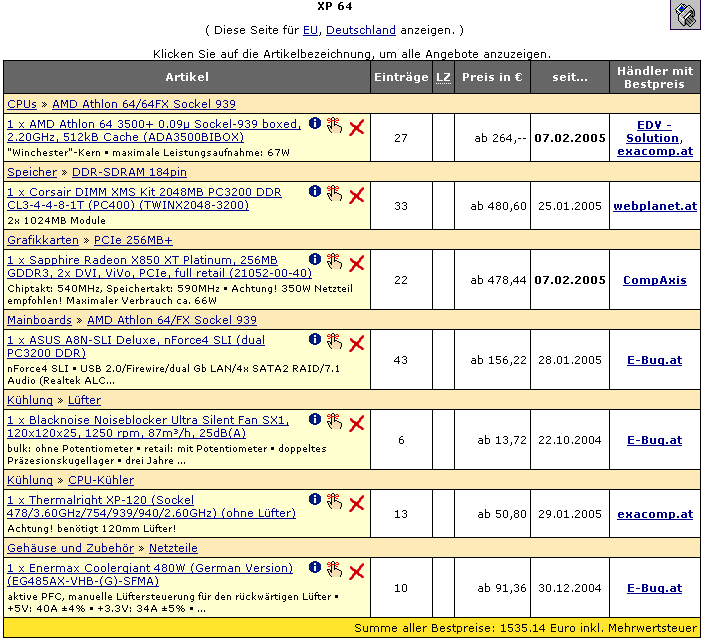Open info icon for Sapphire Radeon X850 XT

click(x=315, y=259)
